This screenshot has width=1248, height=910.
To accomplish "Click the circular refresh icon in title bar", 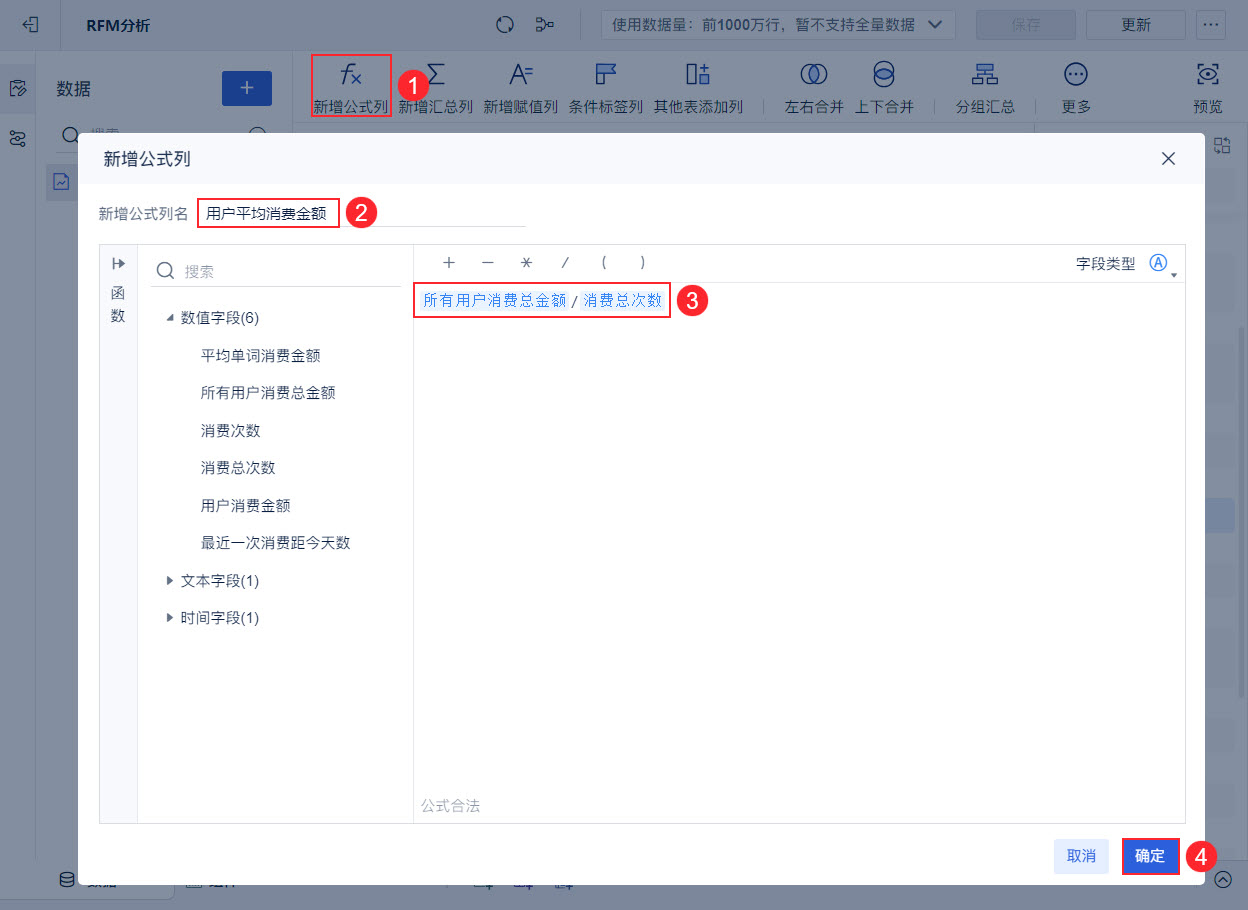I will pos(505,25).
